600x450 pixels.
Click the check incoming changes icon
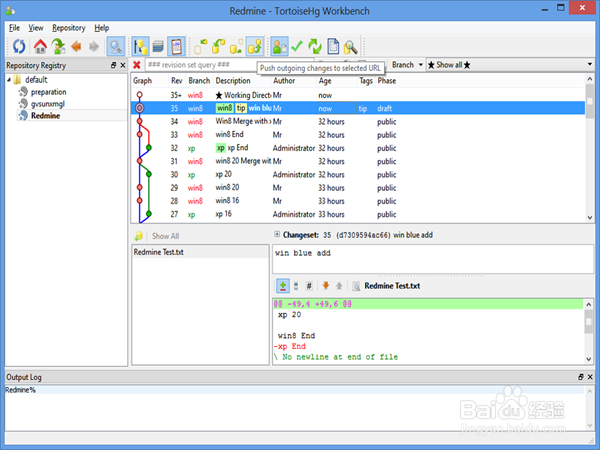click(201, 47)
